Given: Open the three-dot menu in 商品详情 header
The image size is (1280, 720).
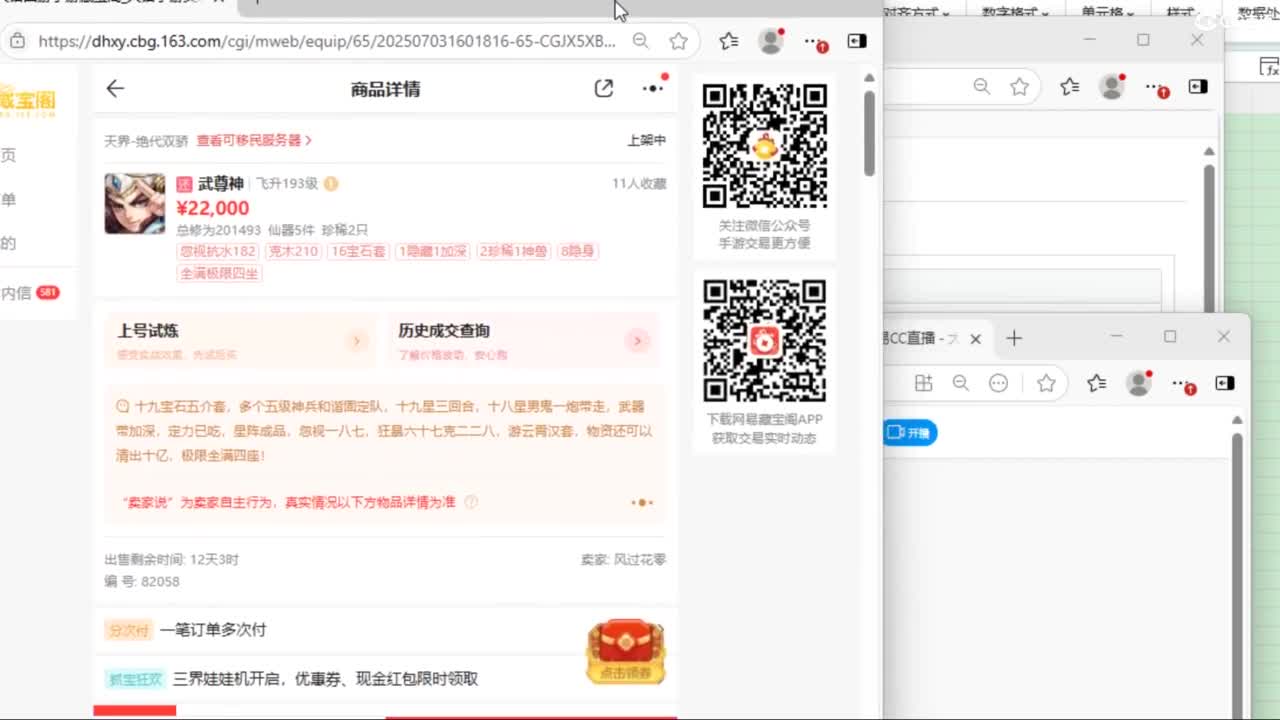Looking at the screenshot, I should pyautogui.click(x=653, y=88).
